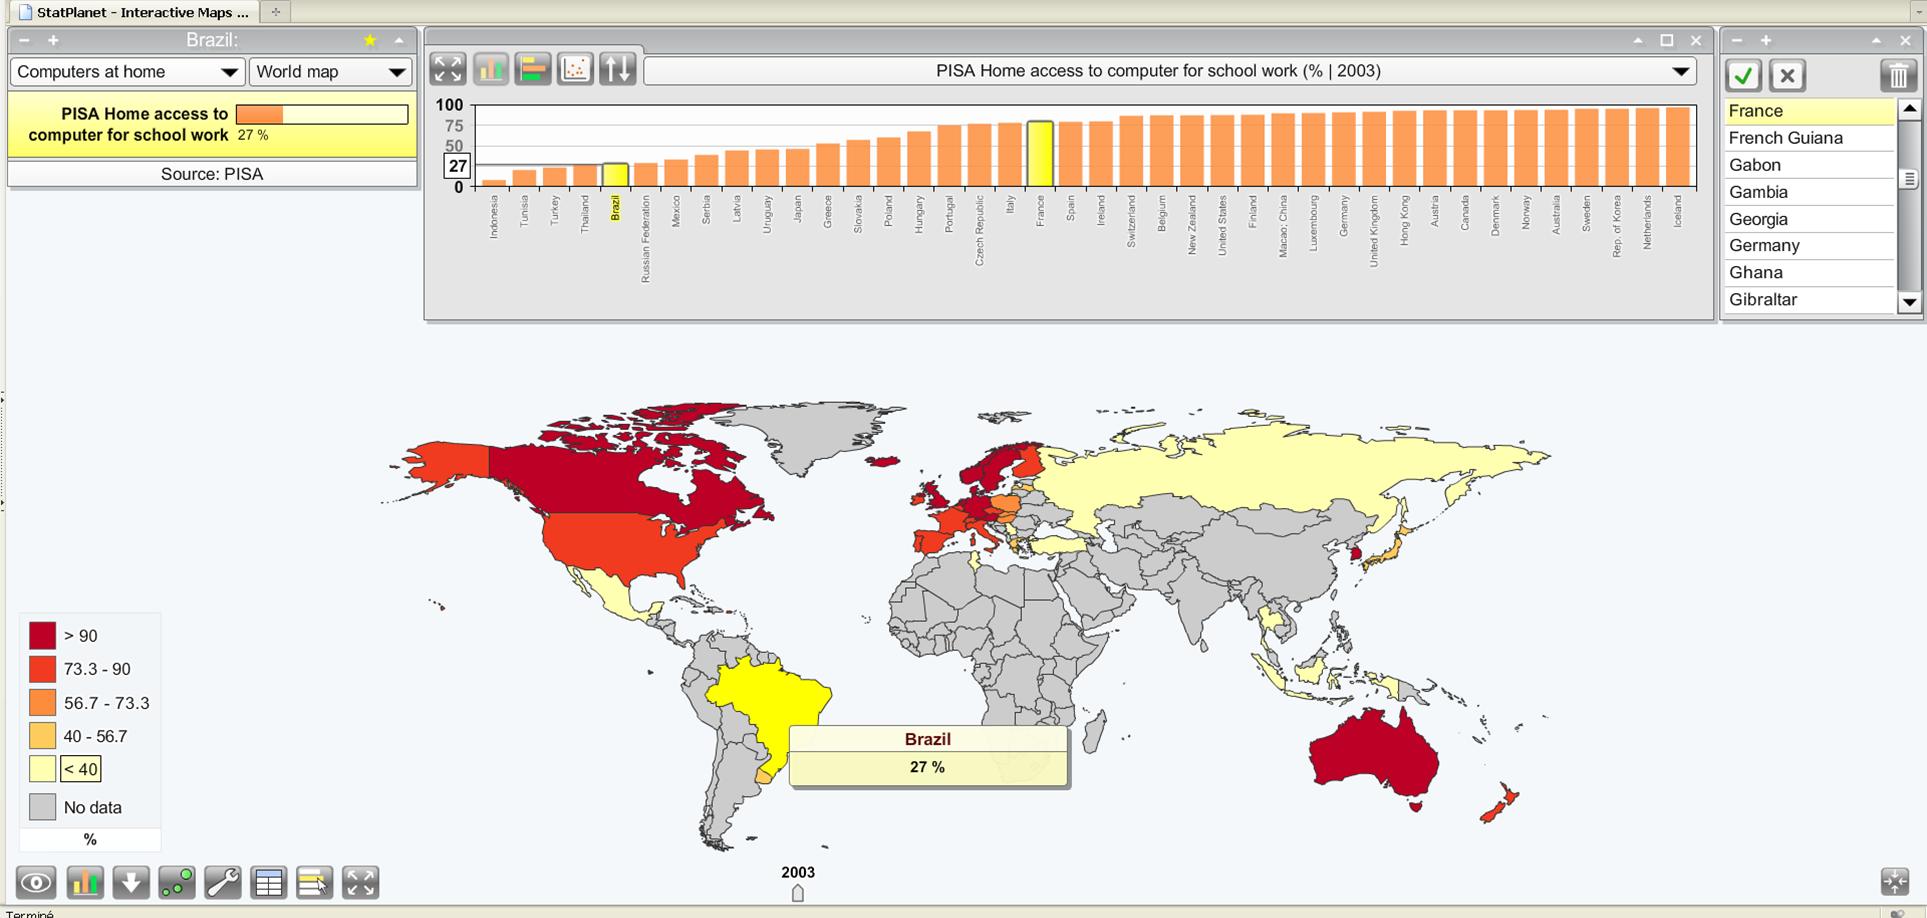
Task: Click the green checkmark select-all button
Action: pyautogui.click(x=1743, y=76)
